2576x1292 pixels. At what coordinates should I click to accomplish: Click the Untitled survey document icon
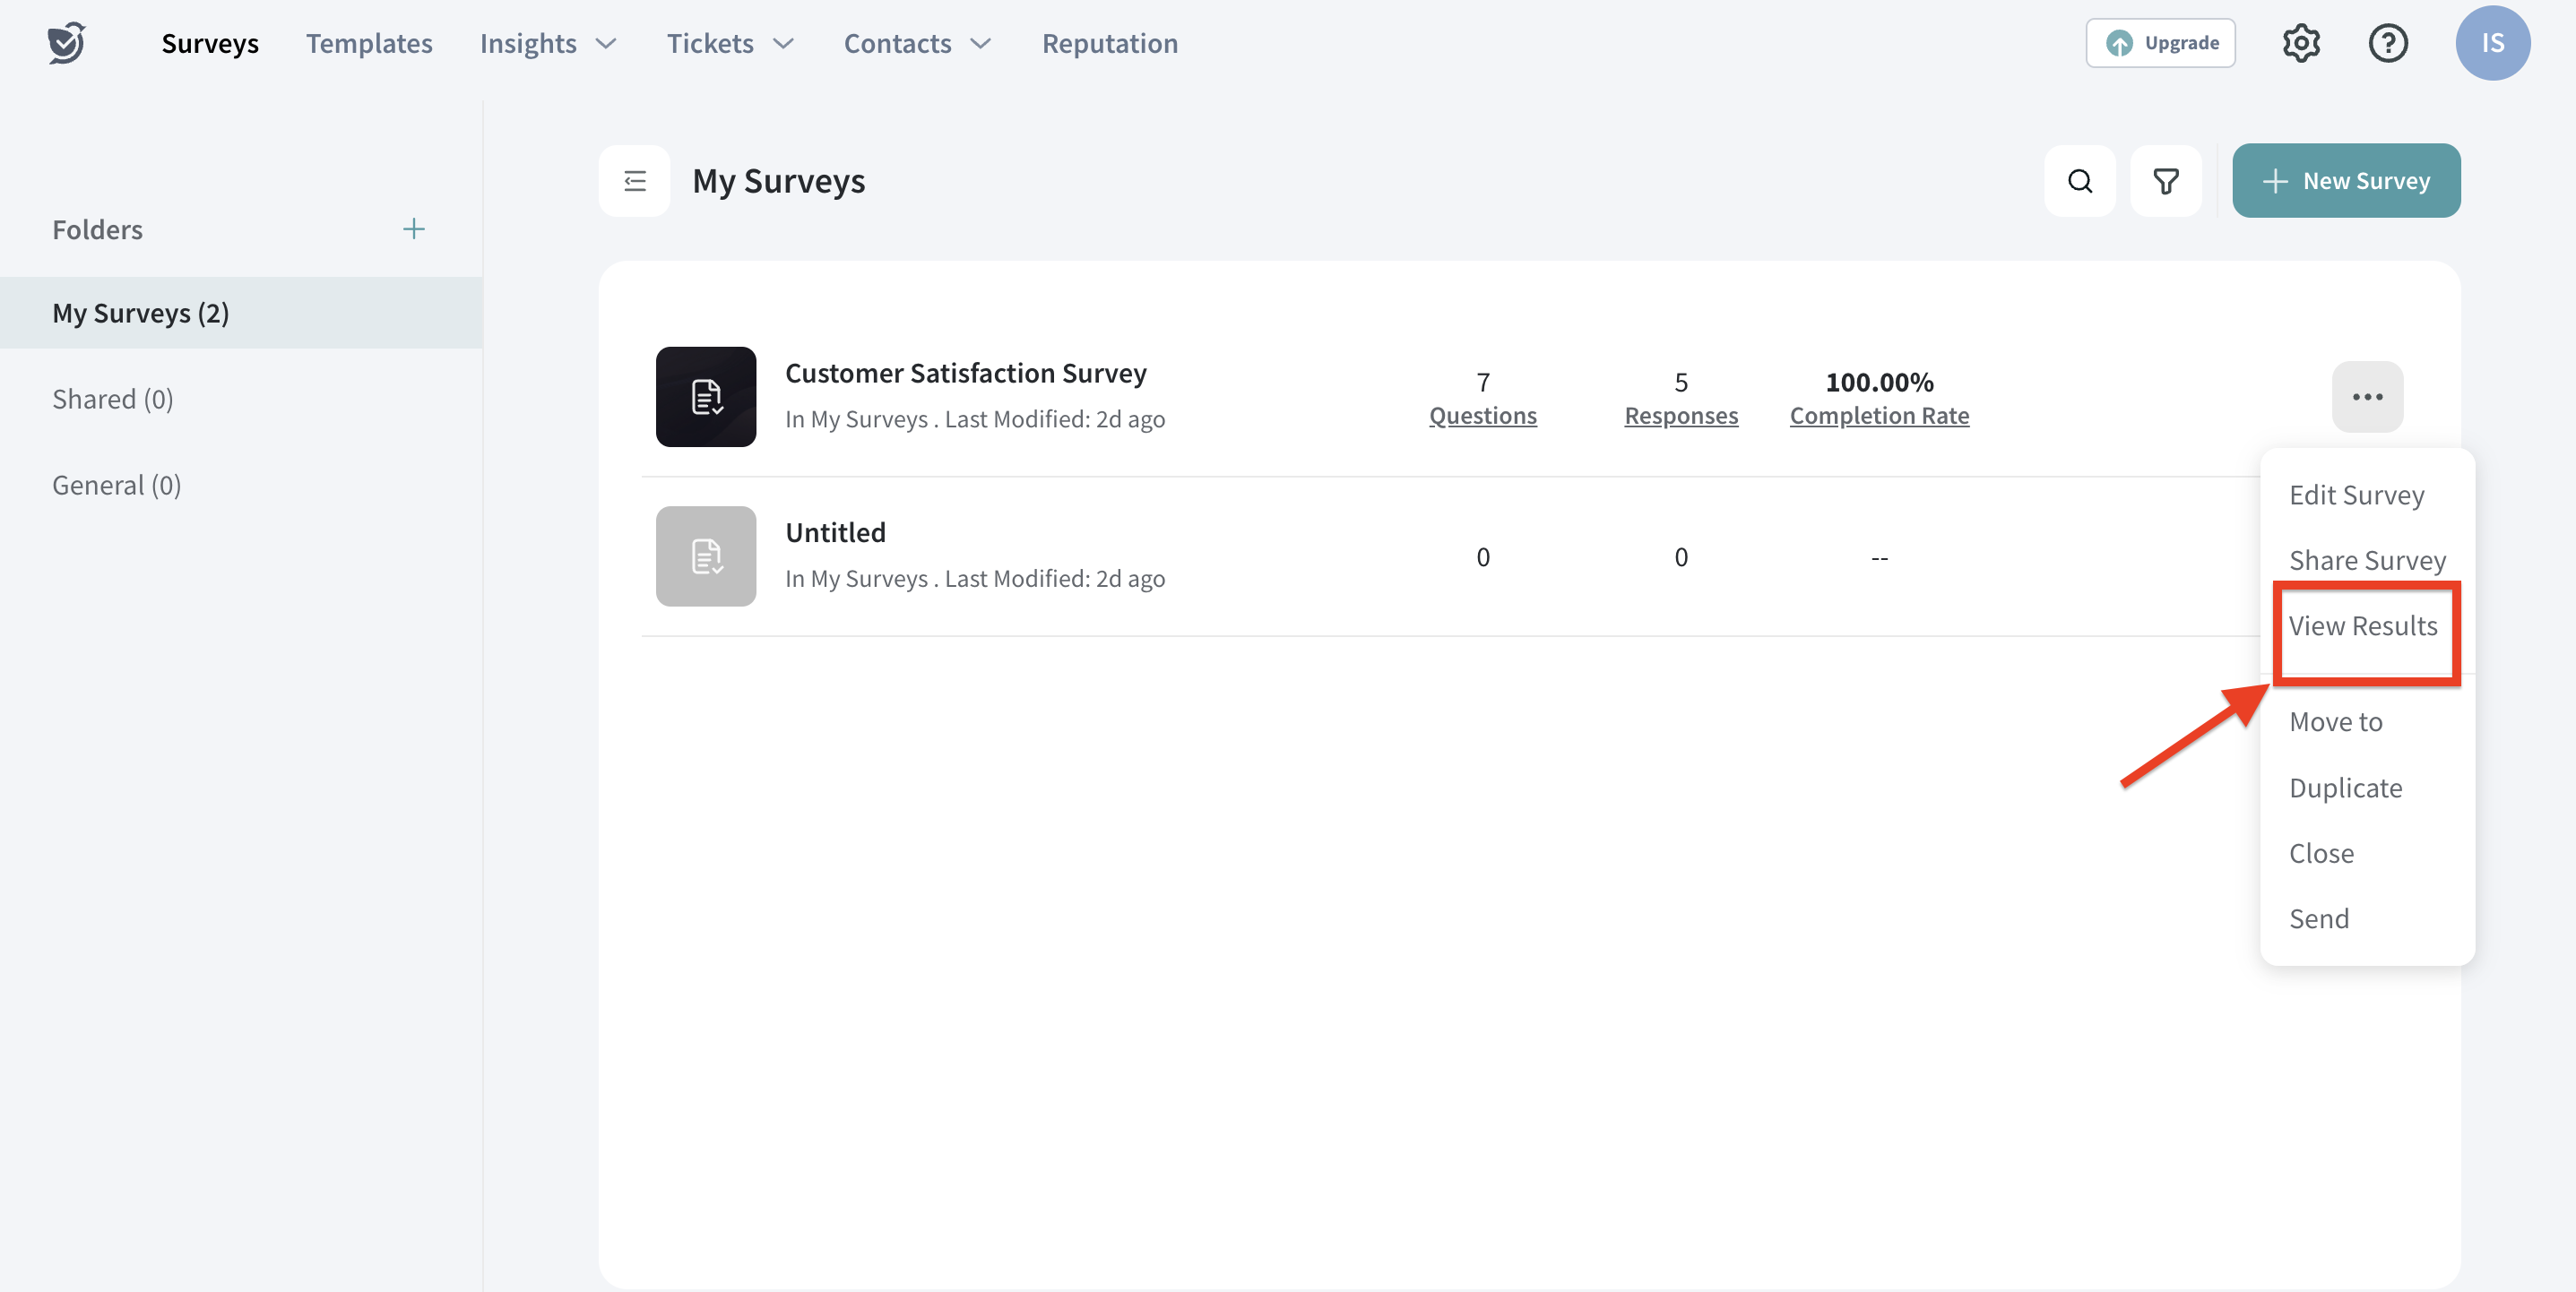tap(706, 557)
